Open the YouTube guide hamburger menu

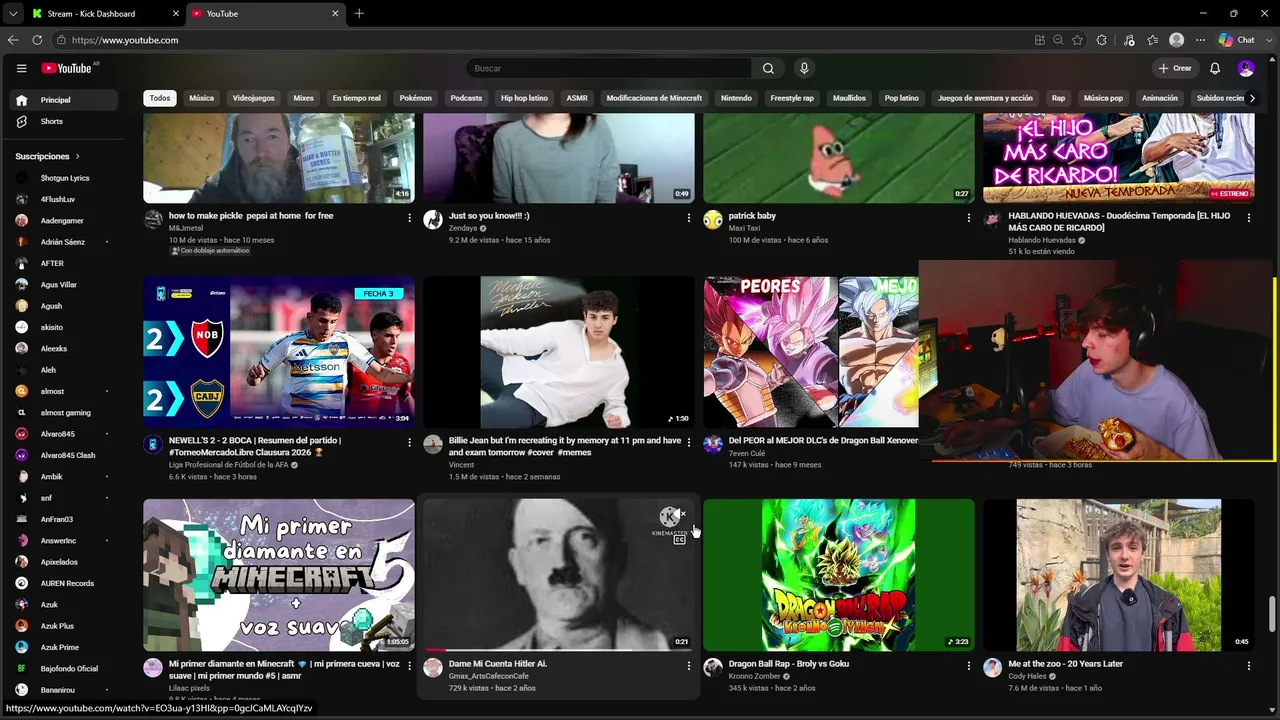pos(21,68)
